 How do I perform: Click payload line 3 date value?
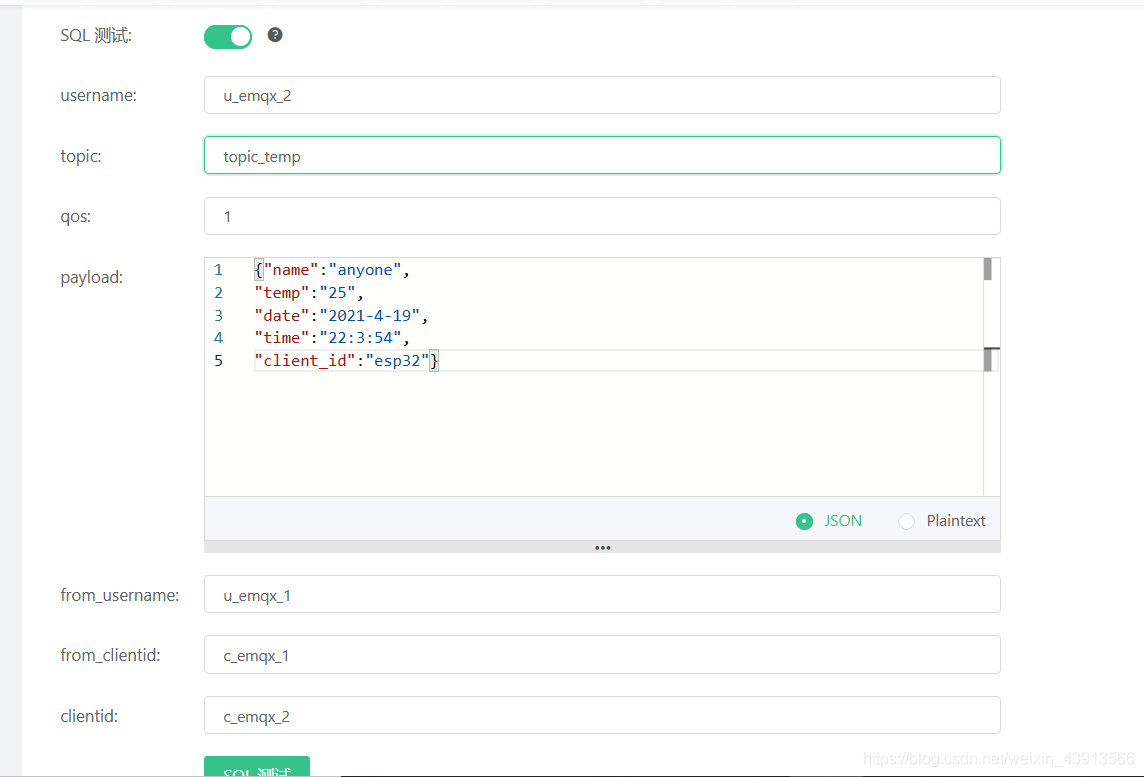(369, 315)
